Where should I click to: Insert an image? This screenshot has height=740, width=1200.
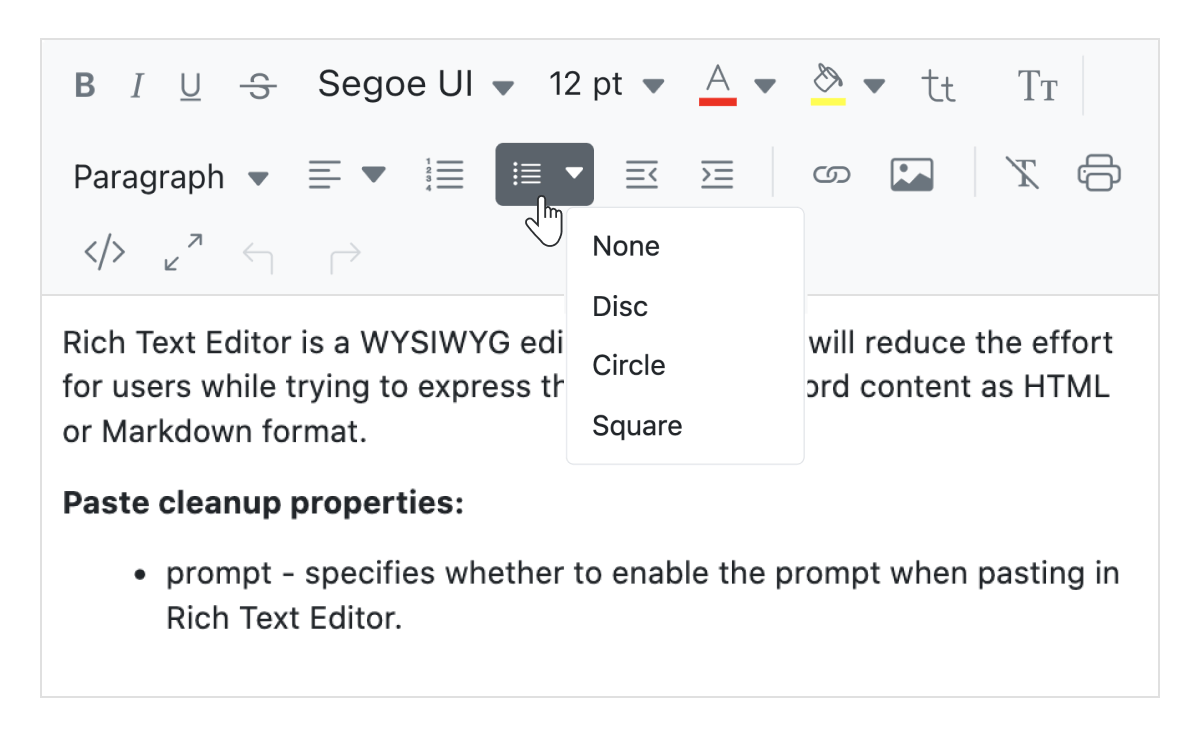[911, 173]
